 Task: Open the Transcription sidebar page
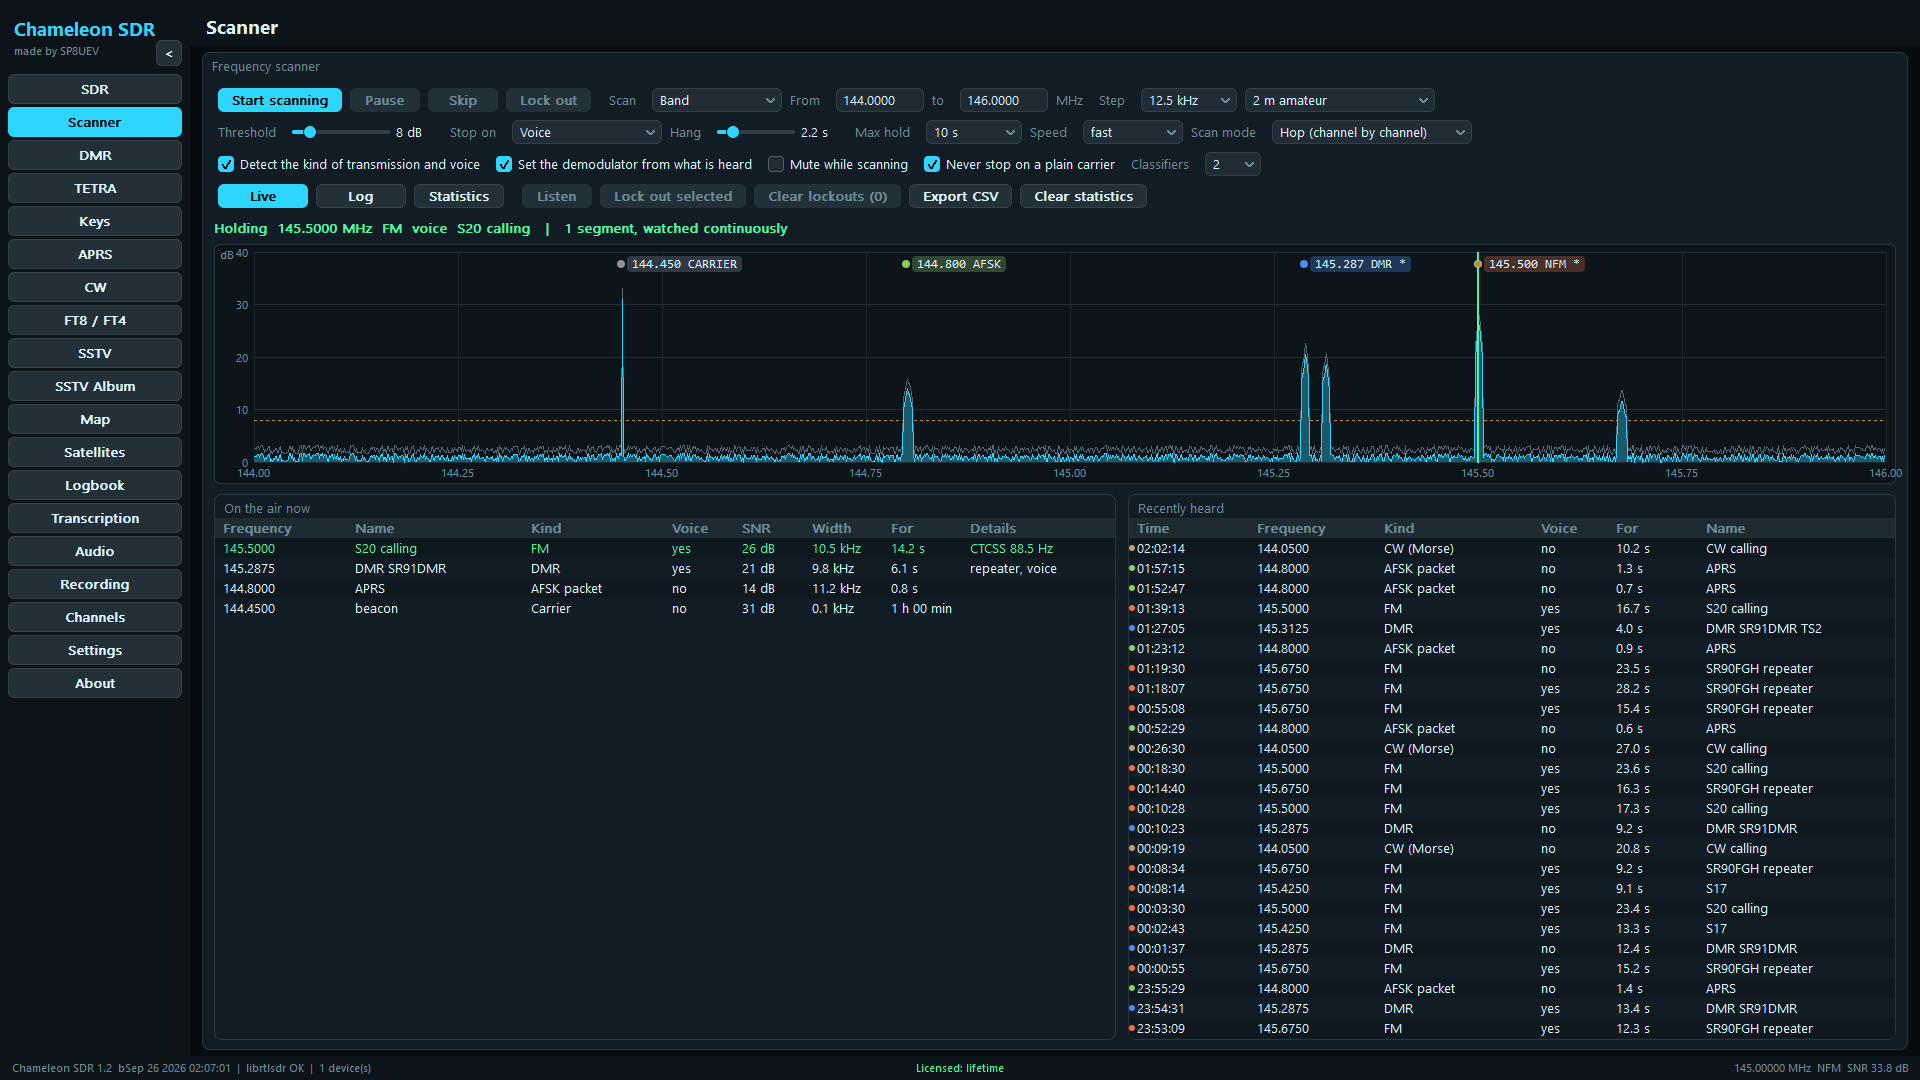pos(95,519)
